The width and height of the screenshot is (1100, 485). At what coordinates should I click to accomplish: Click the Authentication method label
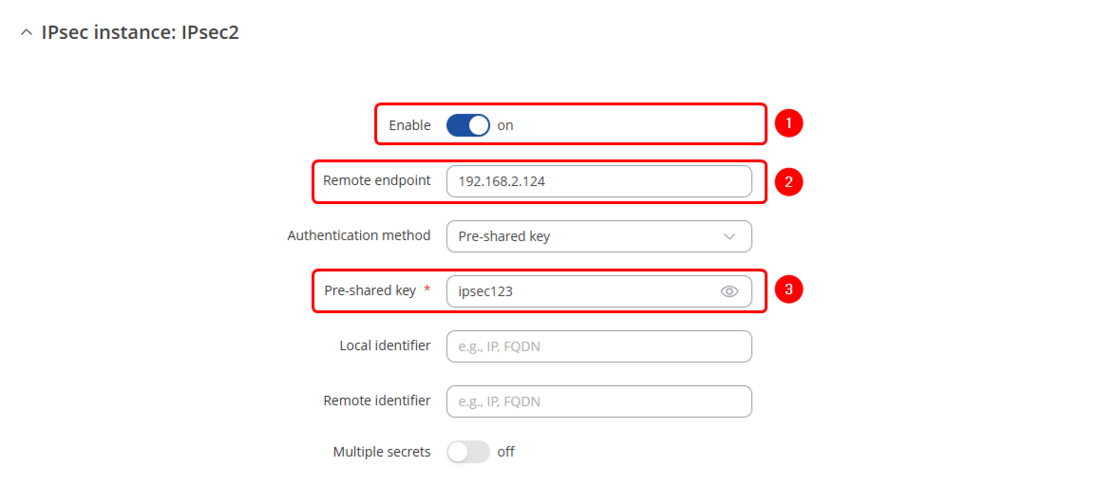pos(359,236)
